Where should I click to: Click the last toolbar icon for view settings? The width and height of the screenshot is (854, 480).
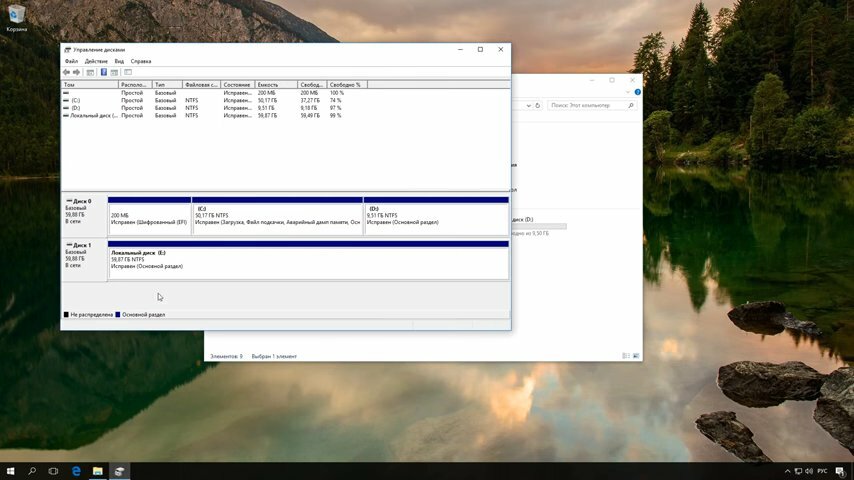[x=128, y=72]
